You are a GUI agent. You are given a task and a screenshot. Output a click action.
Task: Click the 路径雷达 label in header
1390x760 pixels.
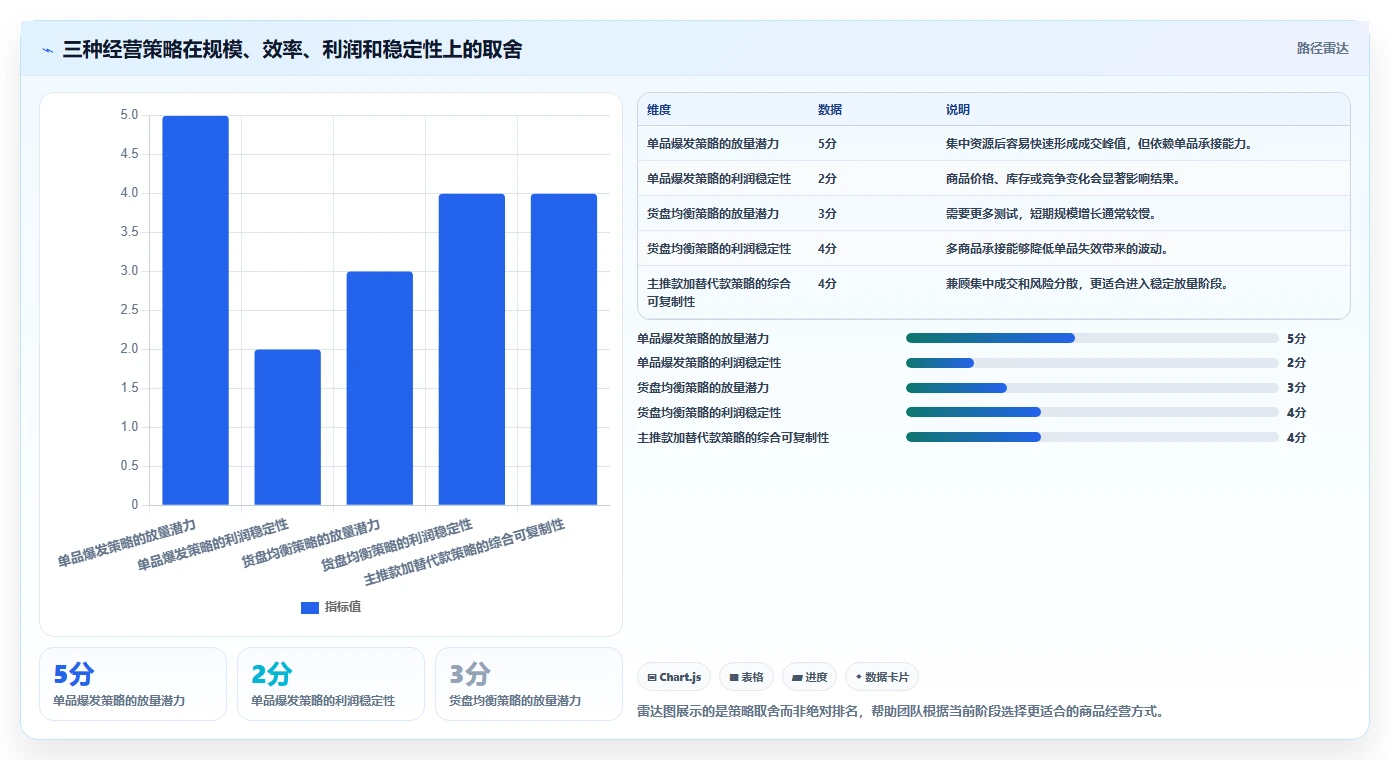(1322, 48)
